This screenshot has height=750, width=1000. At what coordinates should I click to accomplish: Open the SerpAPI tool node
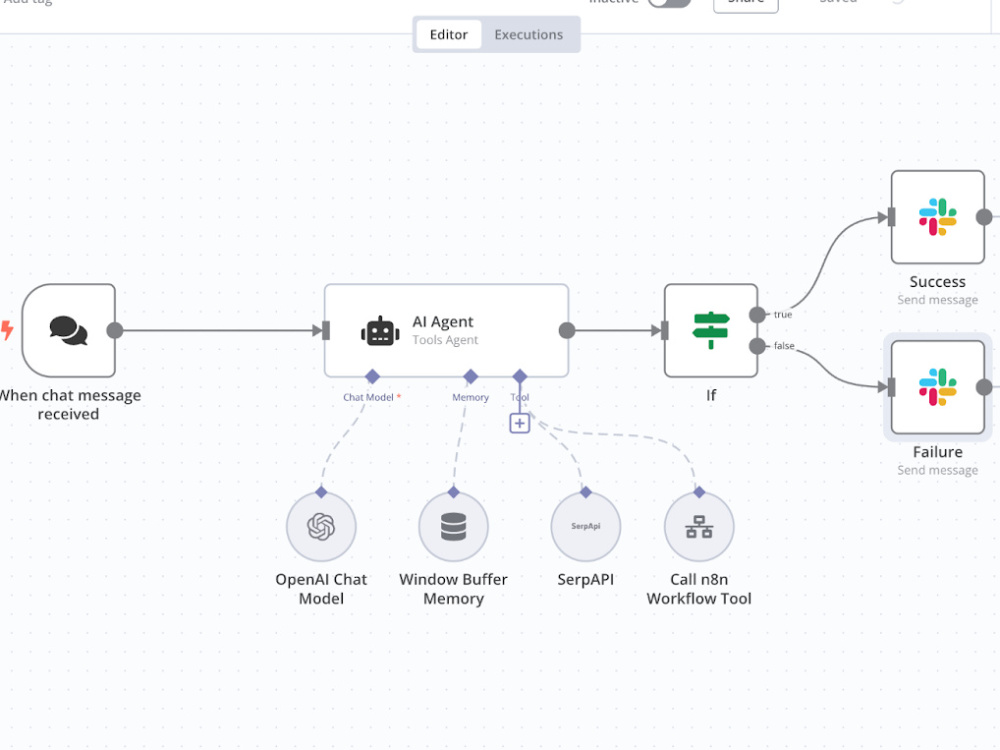coord(585,527)
